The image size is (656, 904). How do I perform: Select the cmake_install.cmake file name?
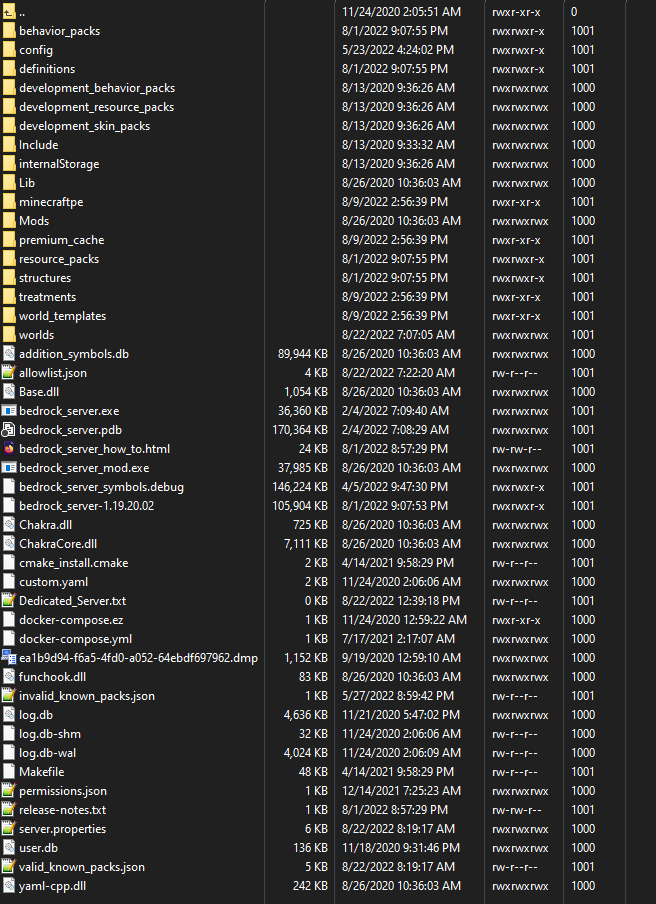(x=73, y=563)
